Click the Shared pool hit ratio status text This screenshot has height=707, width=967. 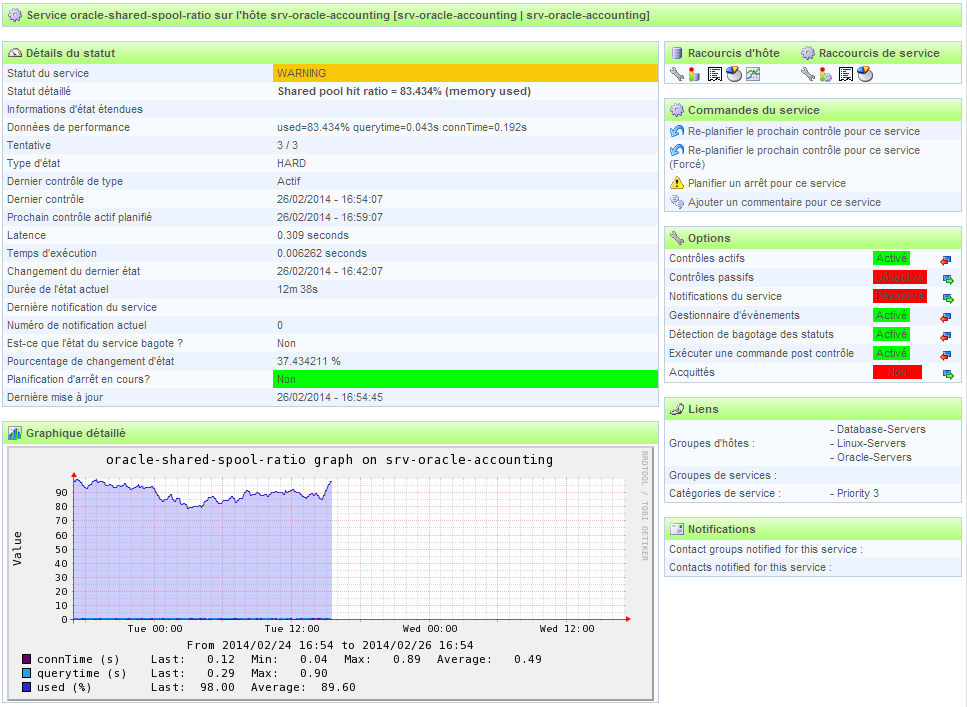click(404, 91)
